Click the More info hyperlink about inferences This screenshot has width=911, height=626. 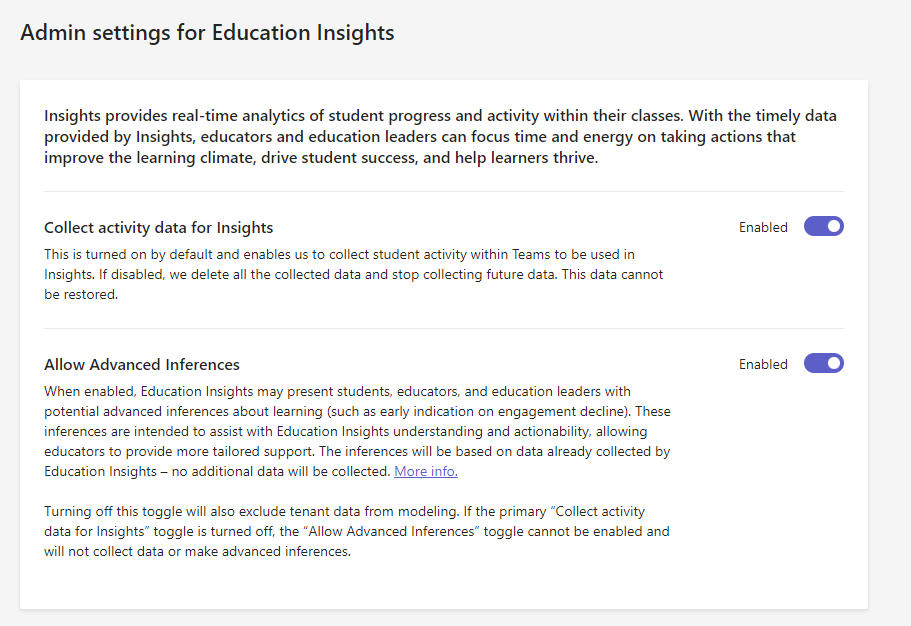click(425, 470)
